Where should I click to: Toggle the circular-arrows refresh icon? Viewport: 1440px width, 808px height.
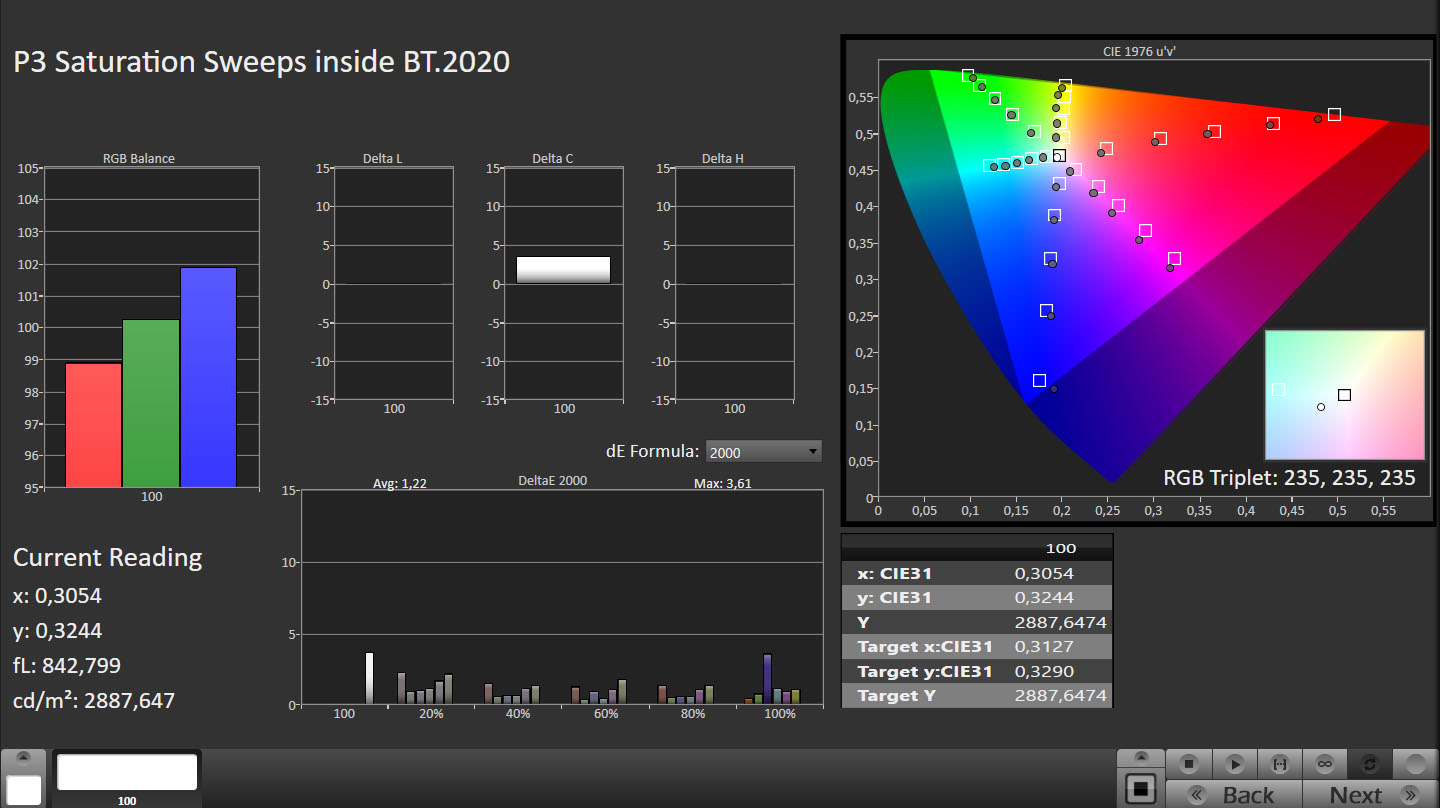(1370, 764)
